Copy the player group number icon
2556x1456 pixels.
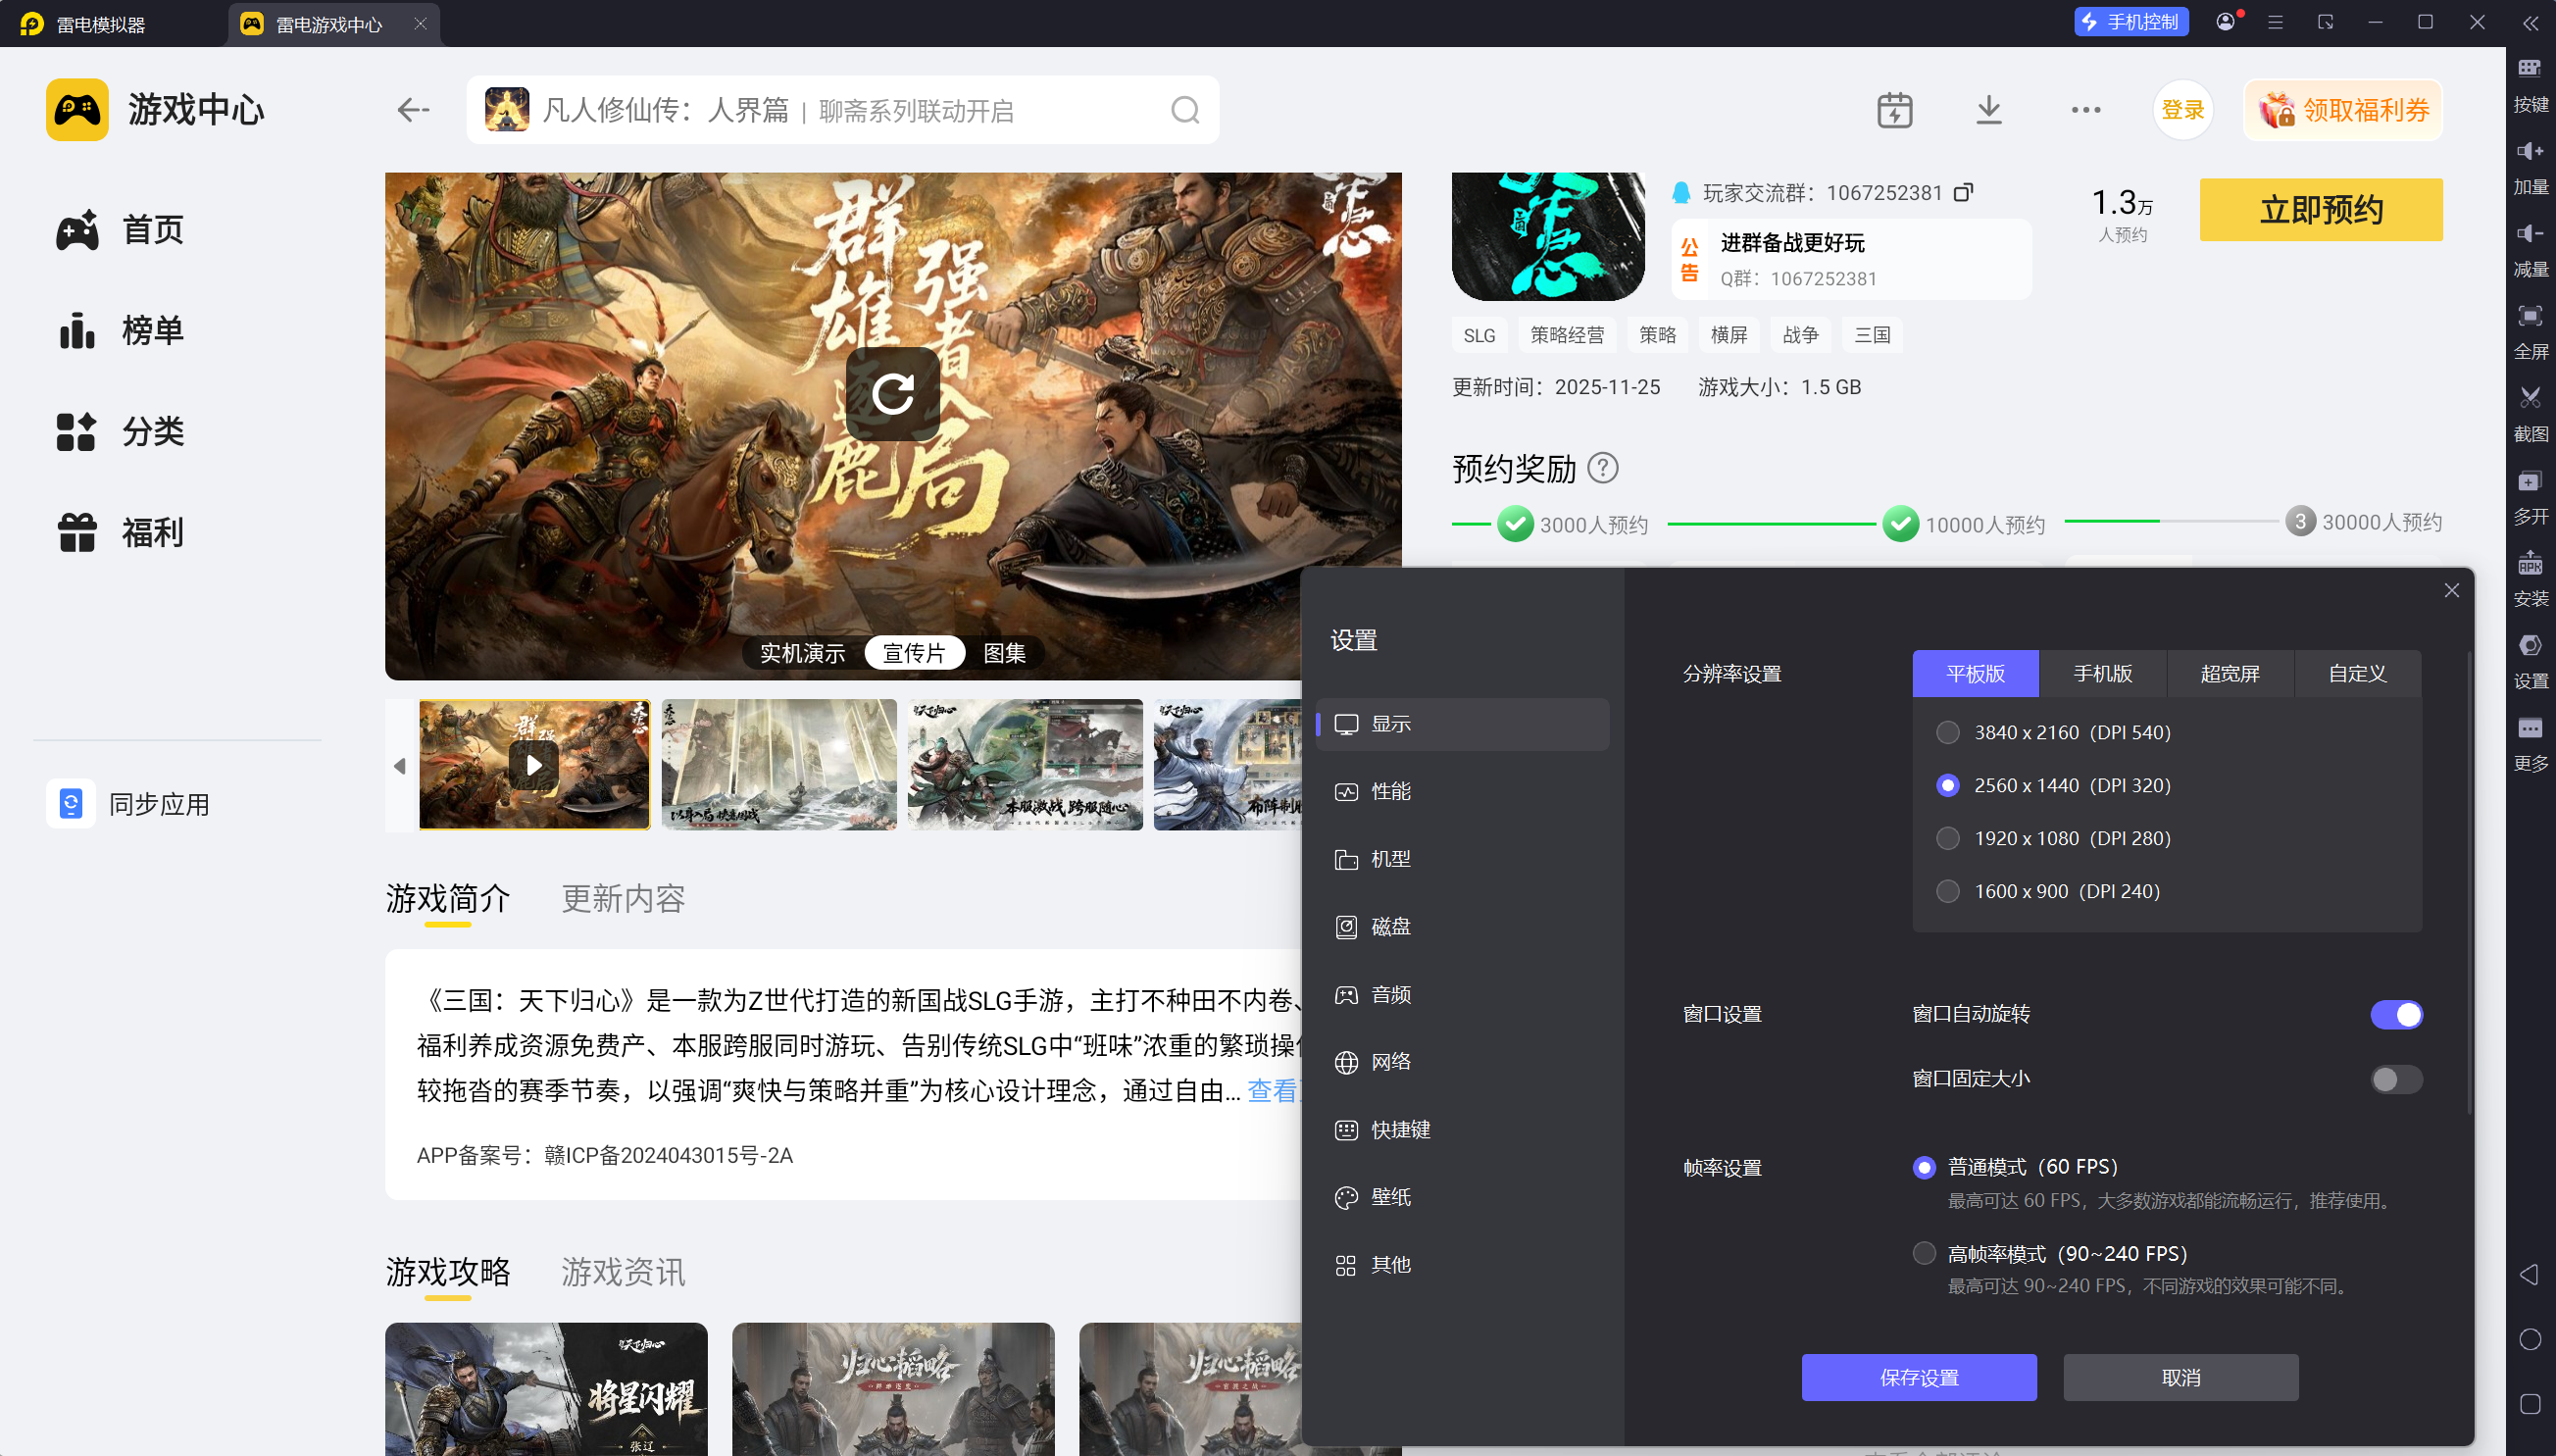point(1963,192)
